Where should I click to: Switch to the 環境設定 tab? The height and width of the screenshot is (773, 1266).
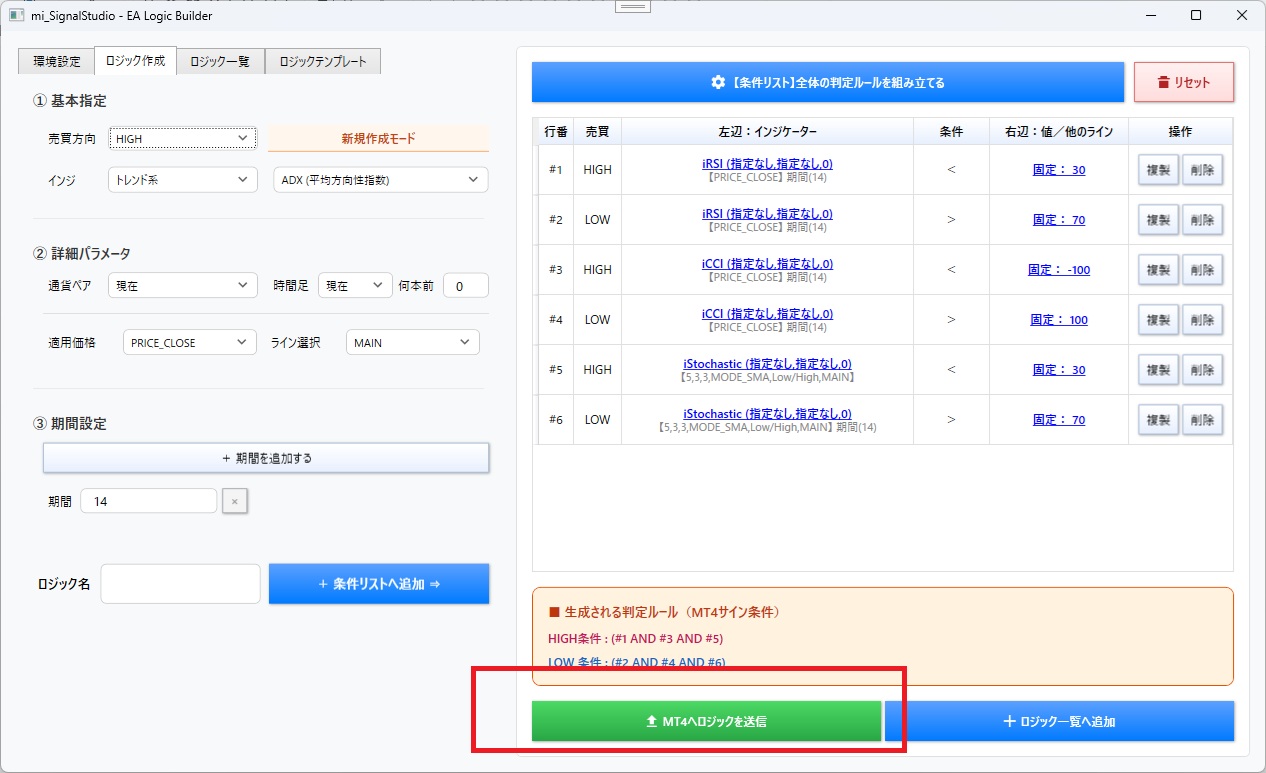coord(56,61)
